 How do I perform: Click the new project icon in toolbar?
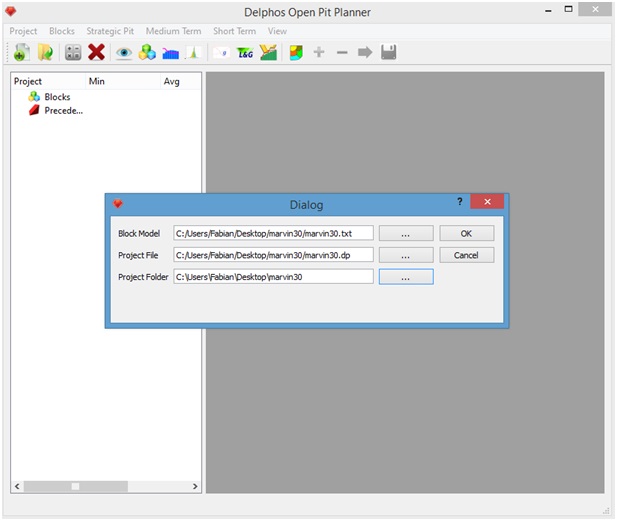point(22,52)
